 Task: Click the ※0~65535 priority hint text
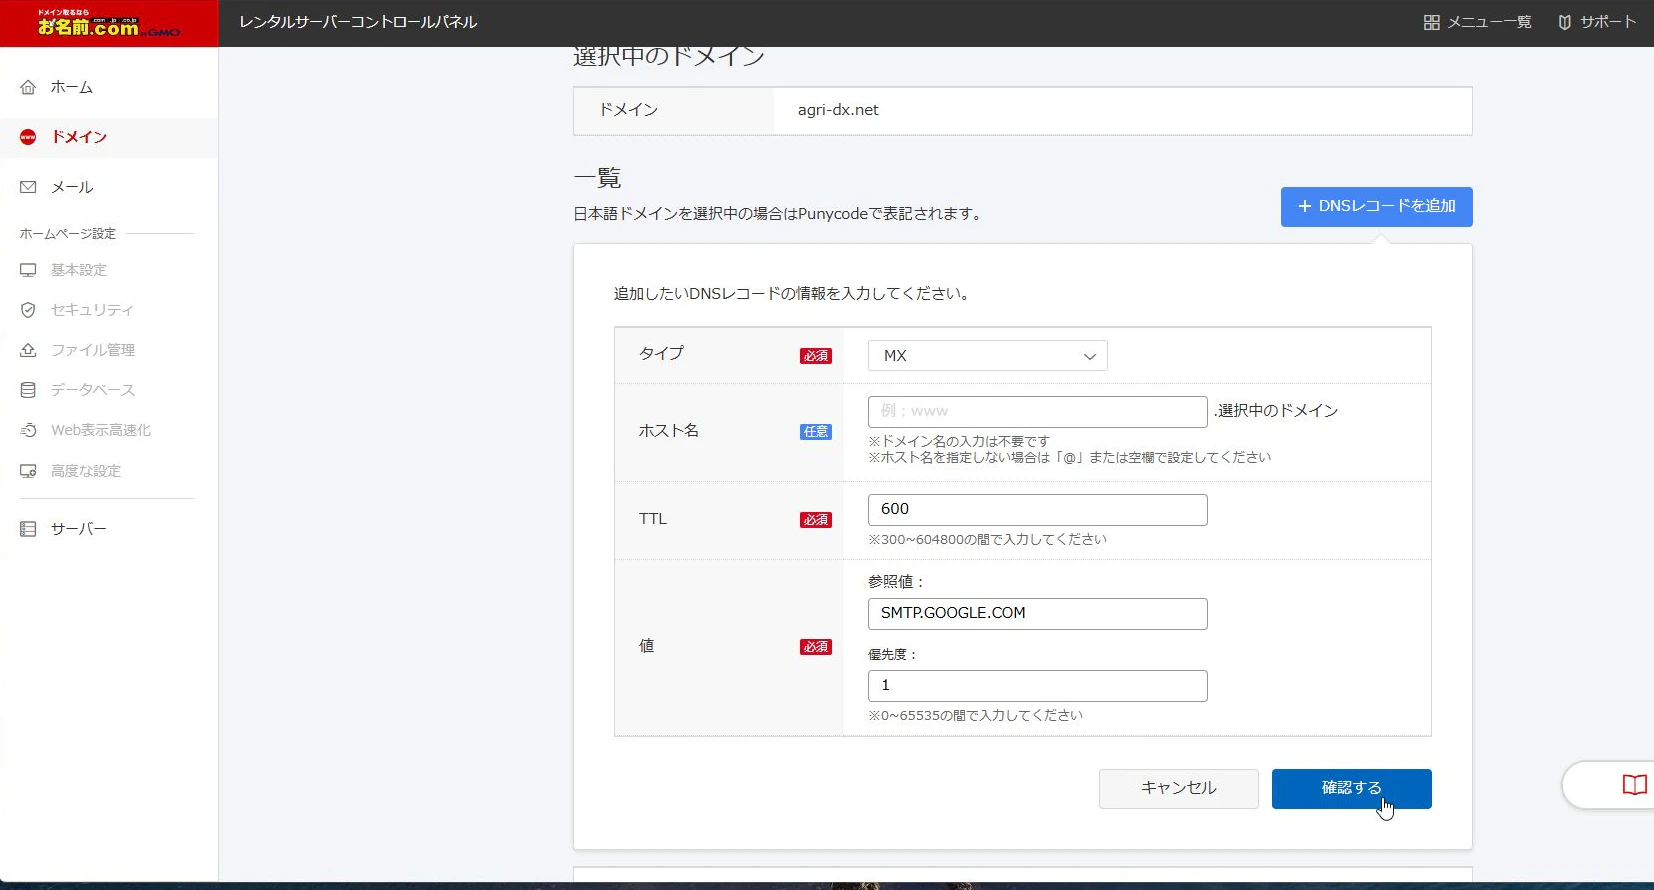click(x=975, y=715)
